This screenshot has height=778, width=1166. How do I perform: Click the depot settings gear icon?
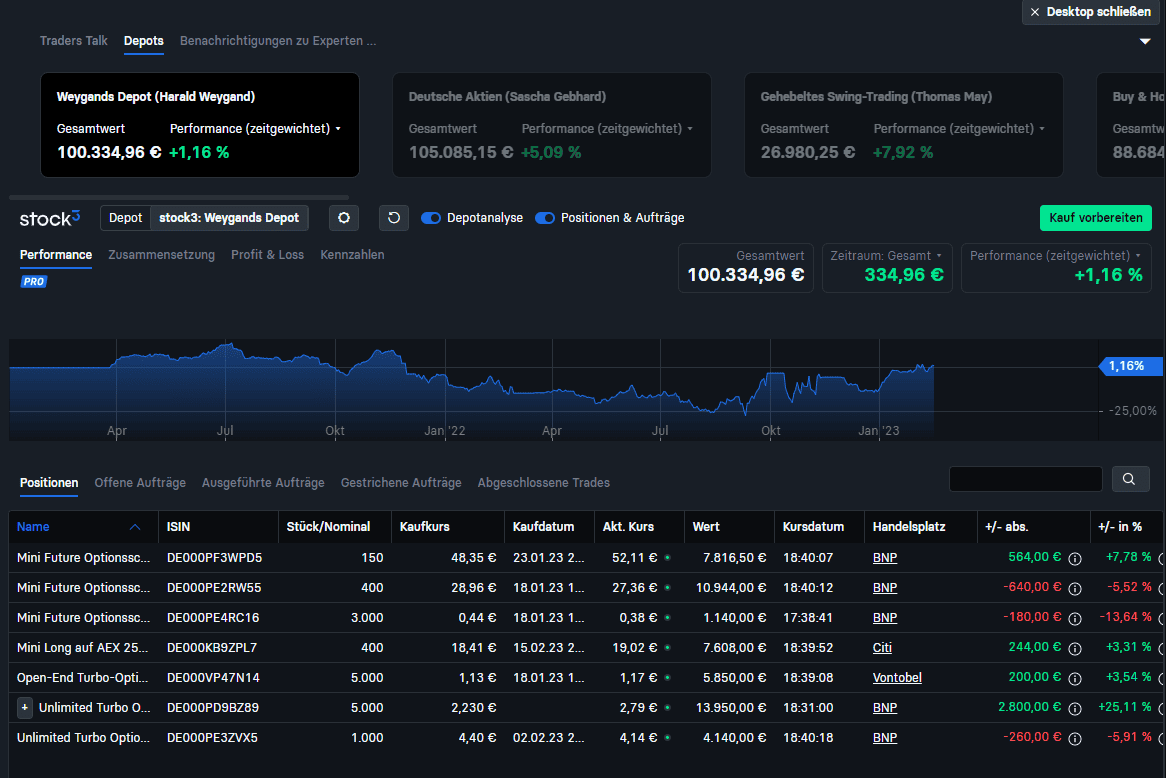coord(344,218)
